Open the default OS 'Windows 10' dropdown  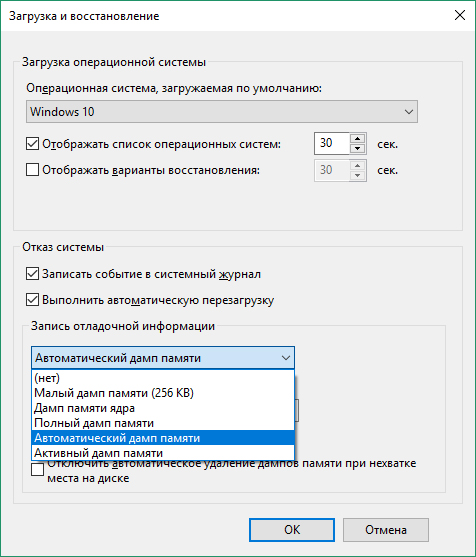pos(222,112)
